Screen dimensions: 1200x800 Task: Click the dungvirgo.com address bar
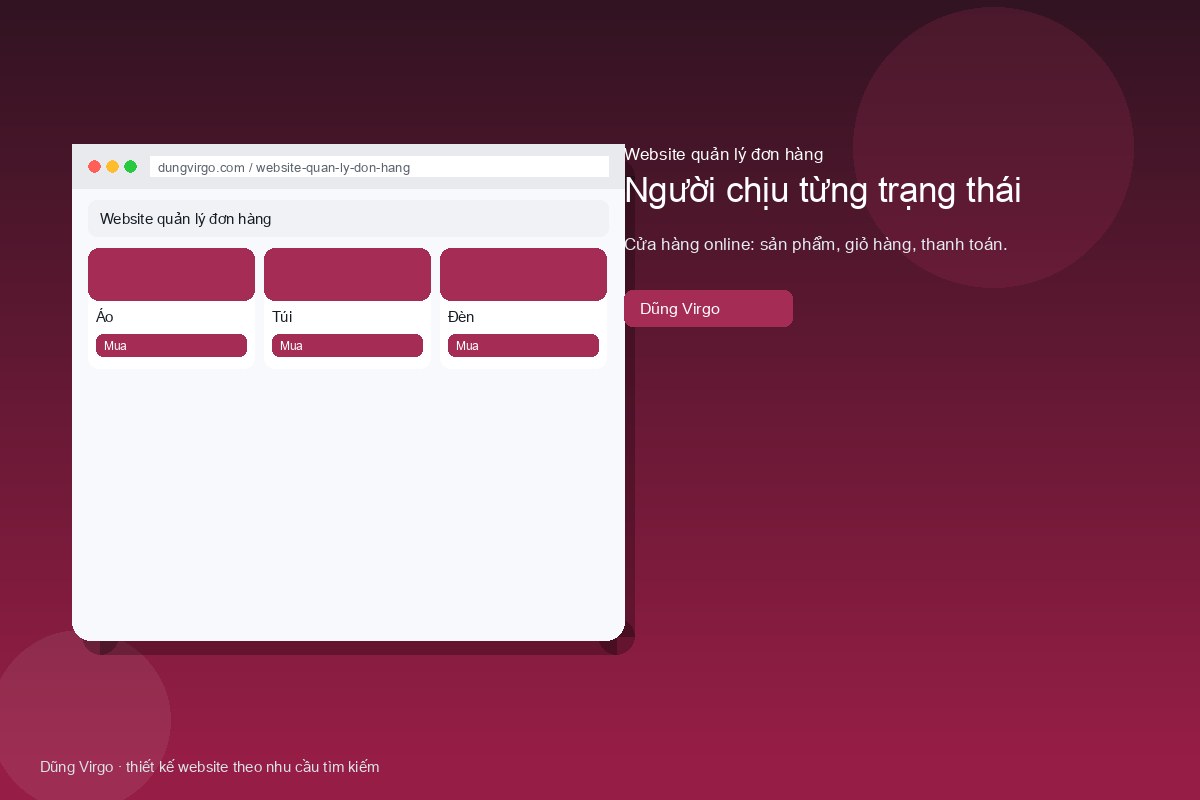(379, 167)
